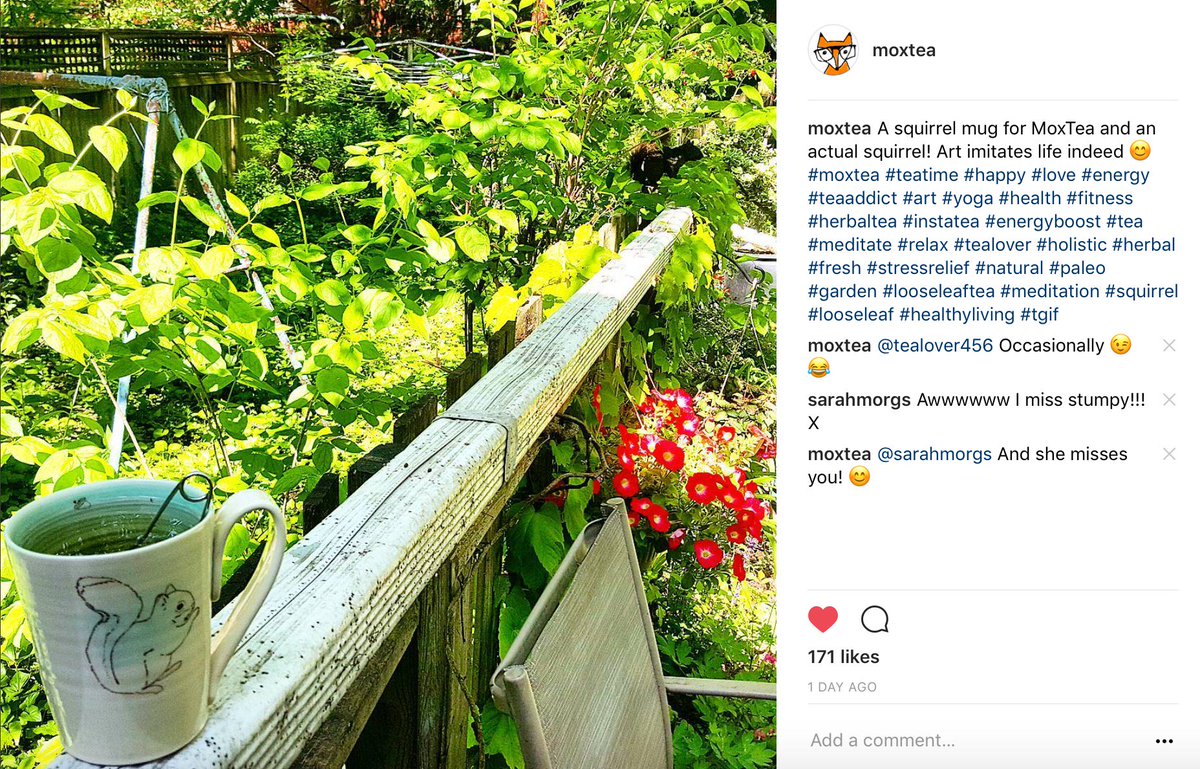Image resolution: width=1200 pixels, height=769 pixels.
Task: Delete the @tealover456 Occasionally comment
Action: [1169, 345]
